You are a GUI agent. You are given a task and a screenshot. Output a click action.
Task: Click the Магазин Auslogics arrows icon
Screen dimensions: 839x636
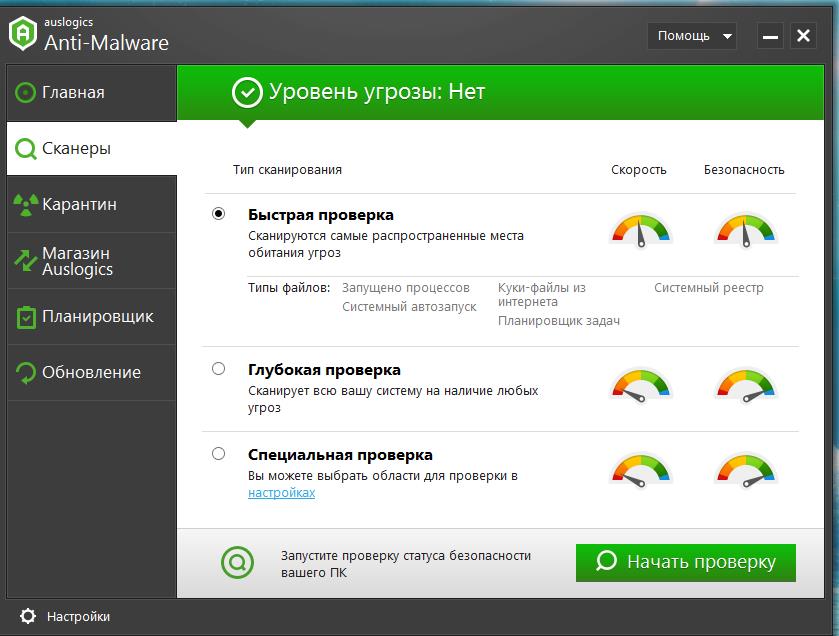26,261
